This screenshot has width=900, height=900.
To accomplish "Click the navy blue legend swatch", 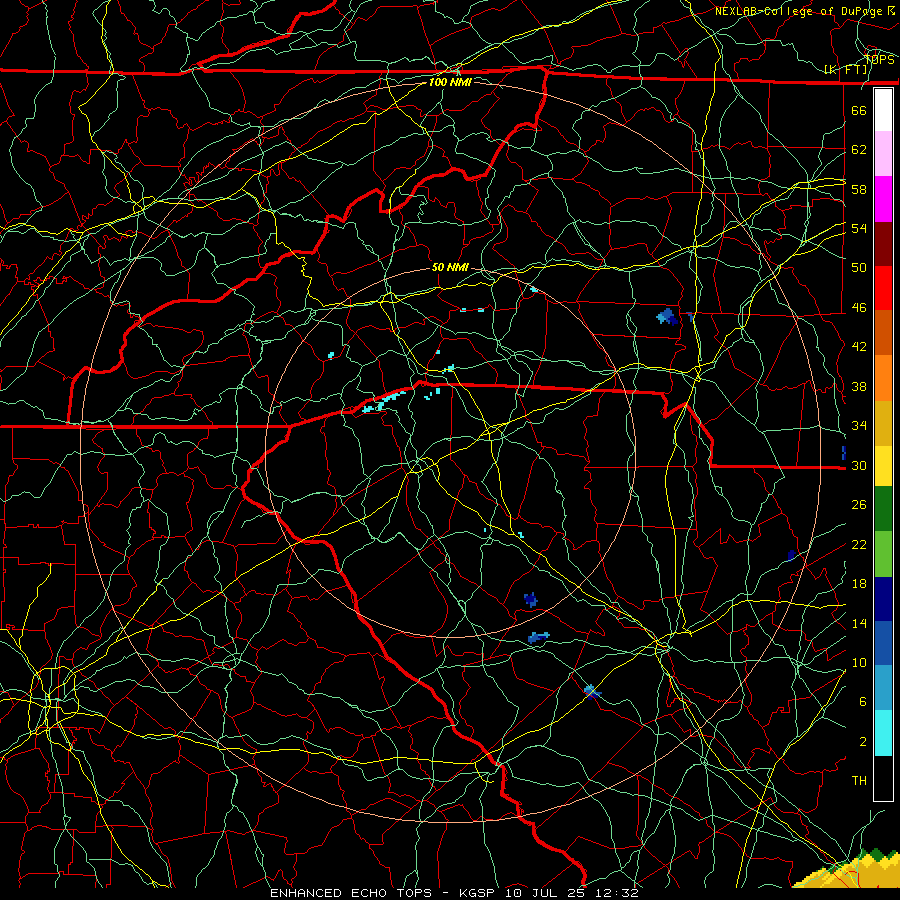I will click(883, 599).
